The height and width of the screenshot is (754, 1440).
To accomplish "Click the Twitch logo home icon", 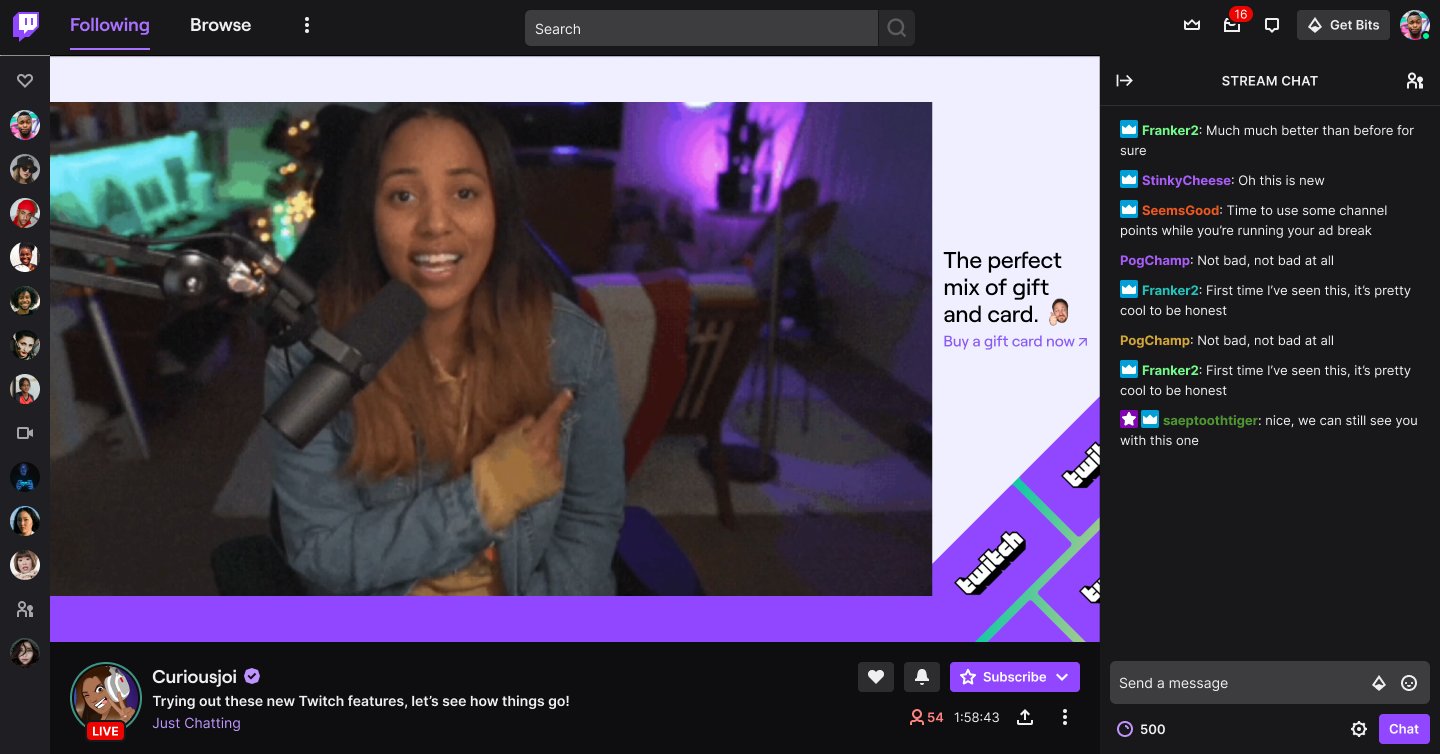I will (x=26, y=26).
